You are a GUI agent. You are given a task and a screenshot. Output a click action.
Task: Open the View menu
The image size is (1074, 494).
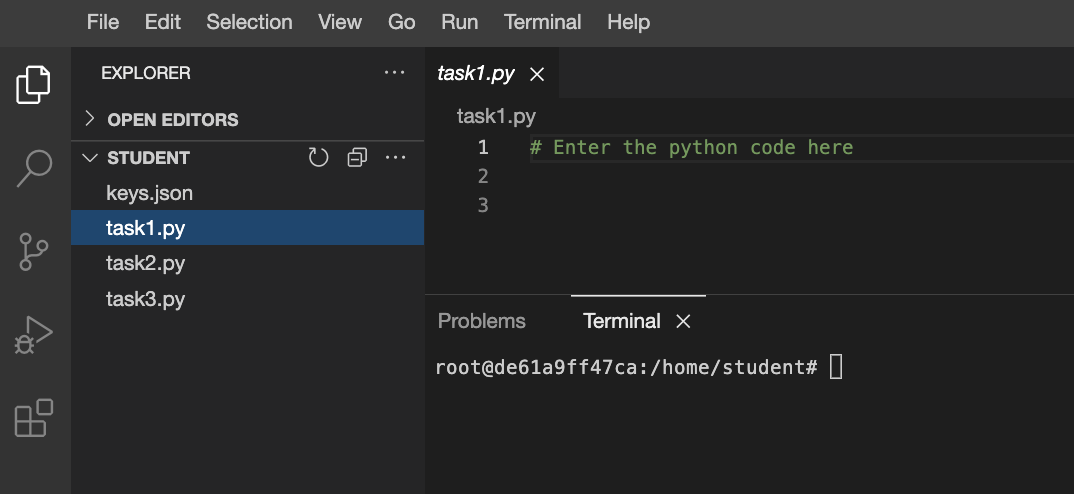340,23
